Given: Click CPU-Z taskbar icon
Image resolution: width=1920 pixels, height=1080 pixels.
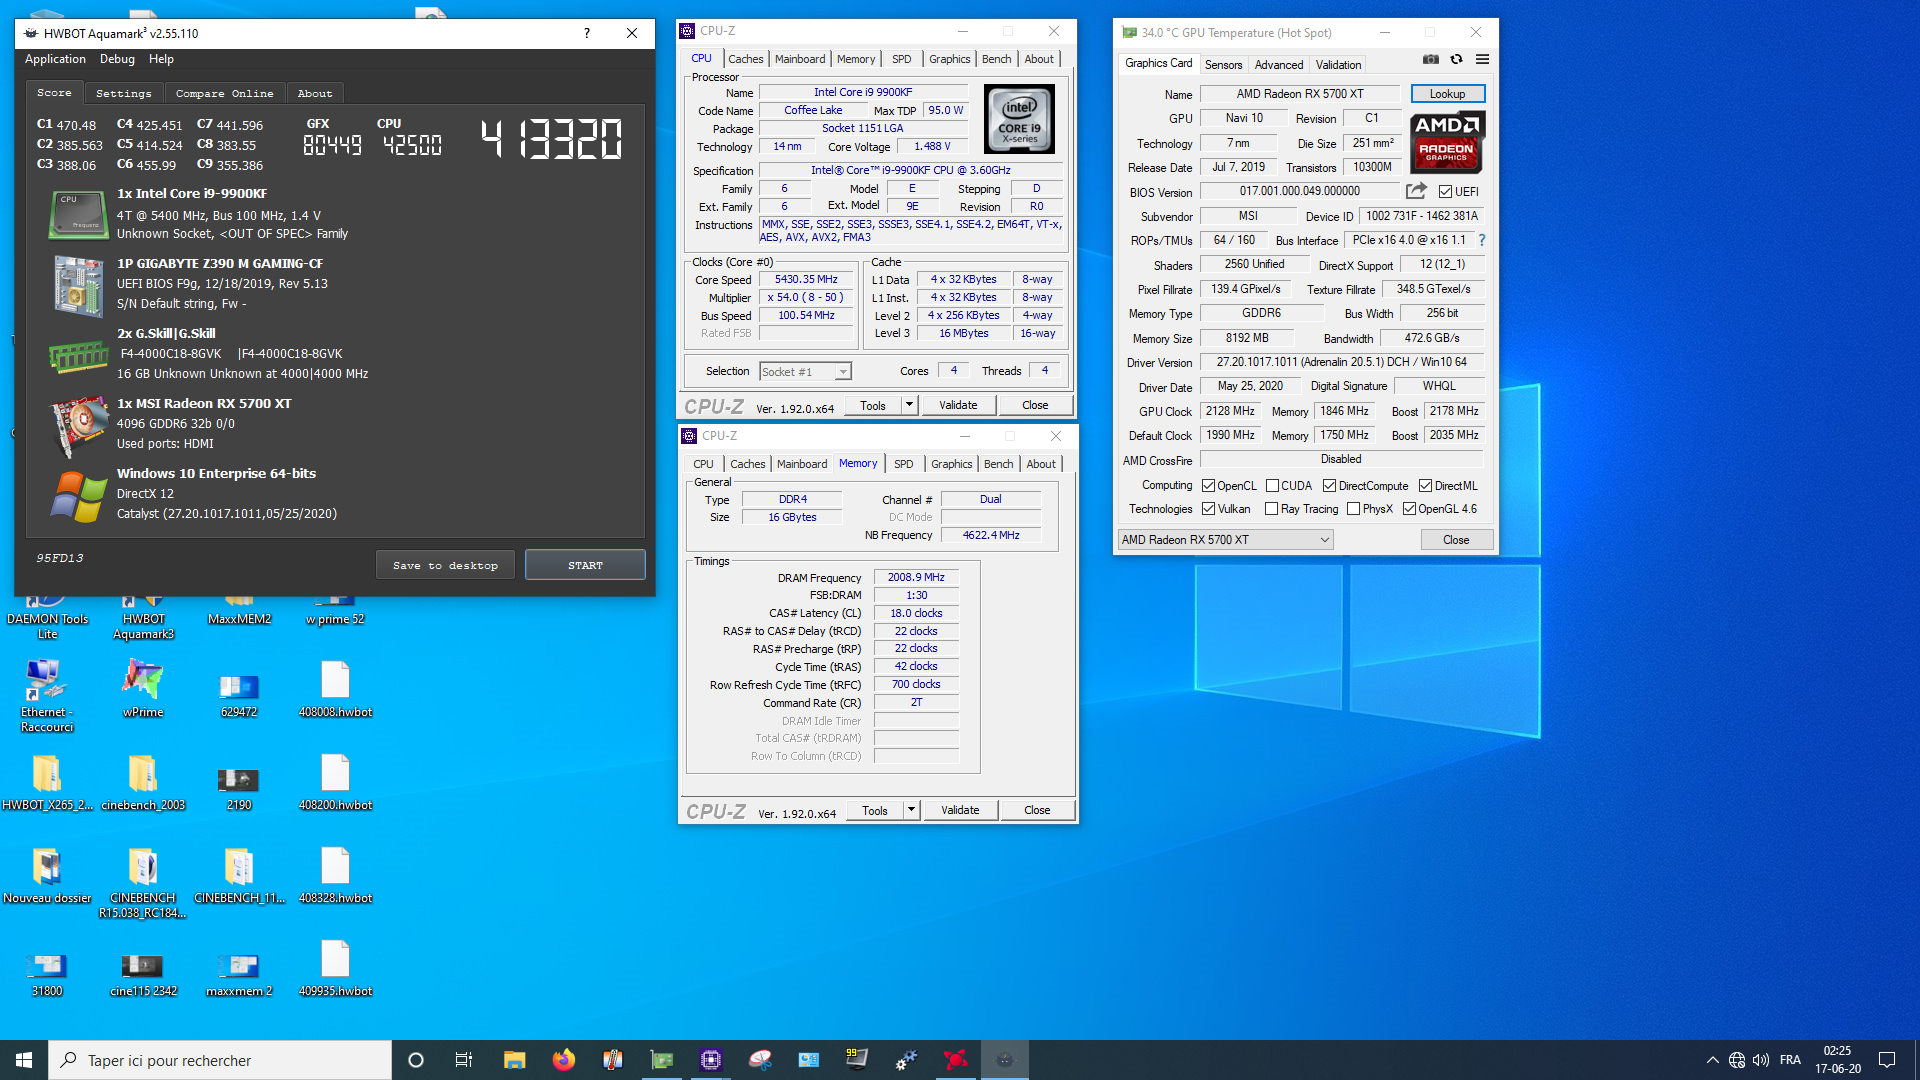Looking at the screenshot, I should [711, 1060].
